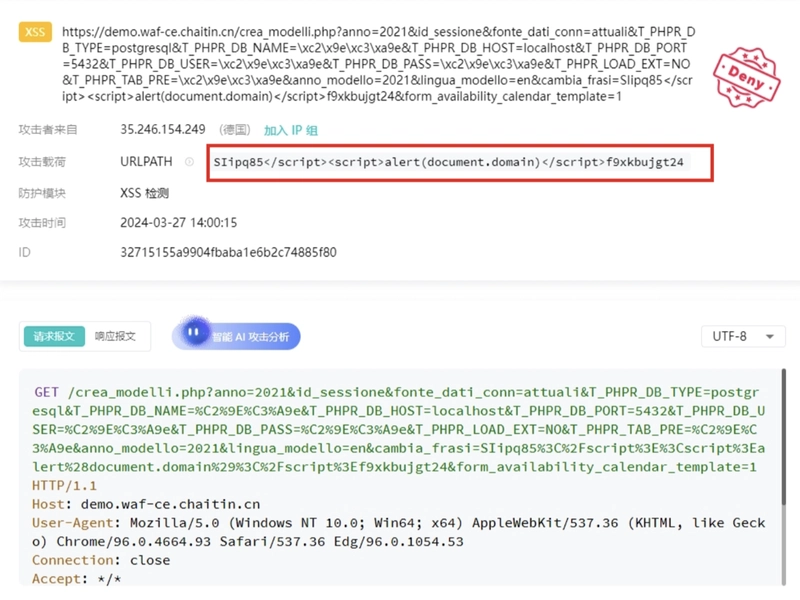
Task: Click the 攻击者来自 field label
Action: 48,130
